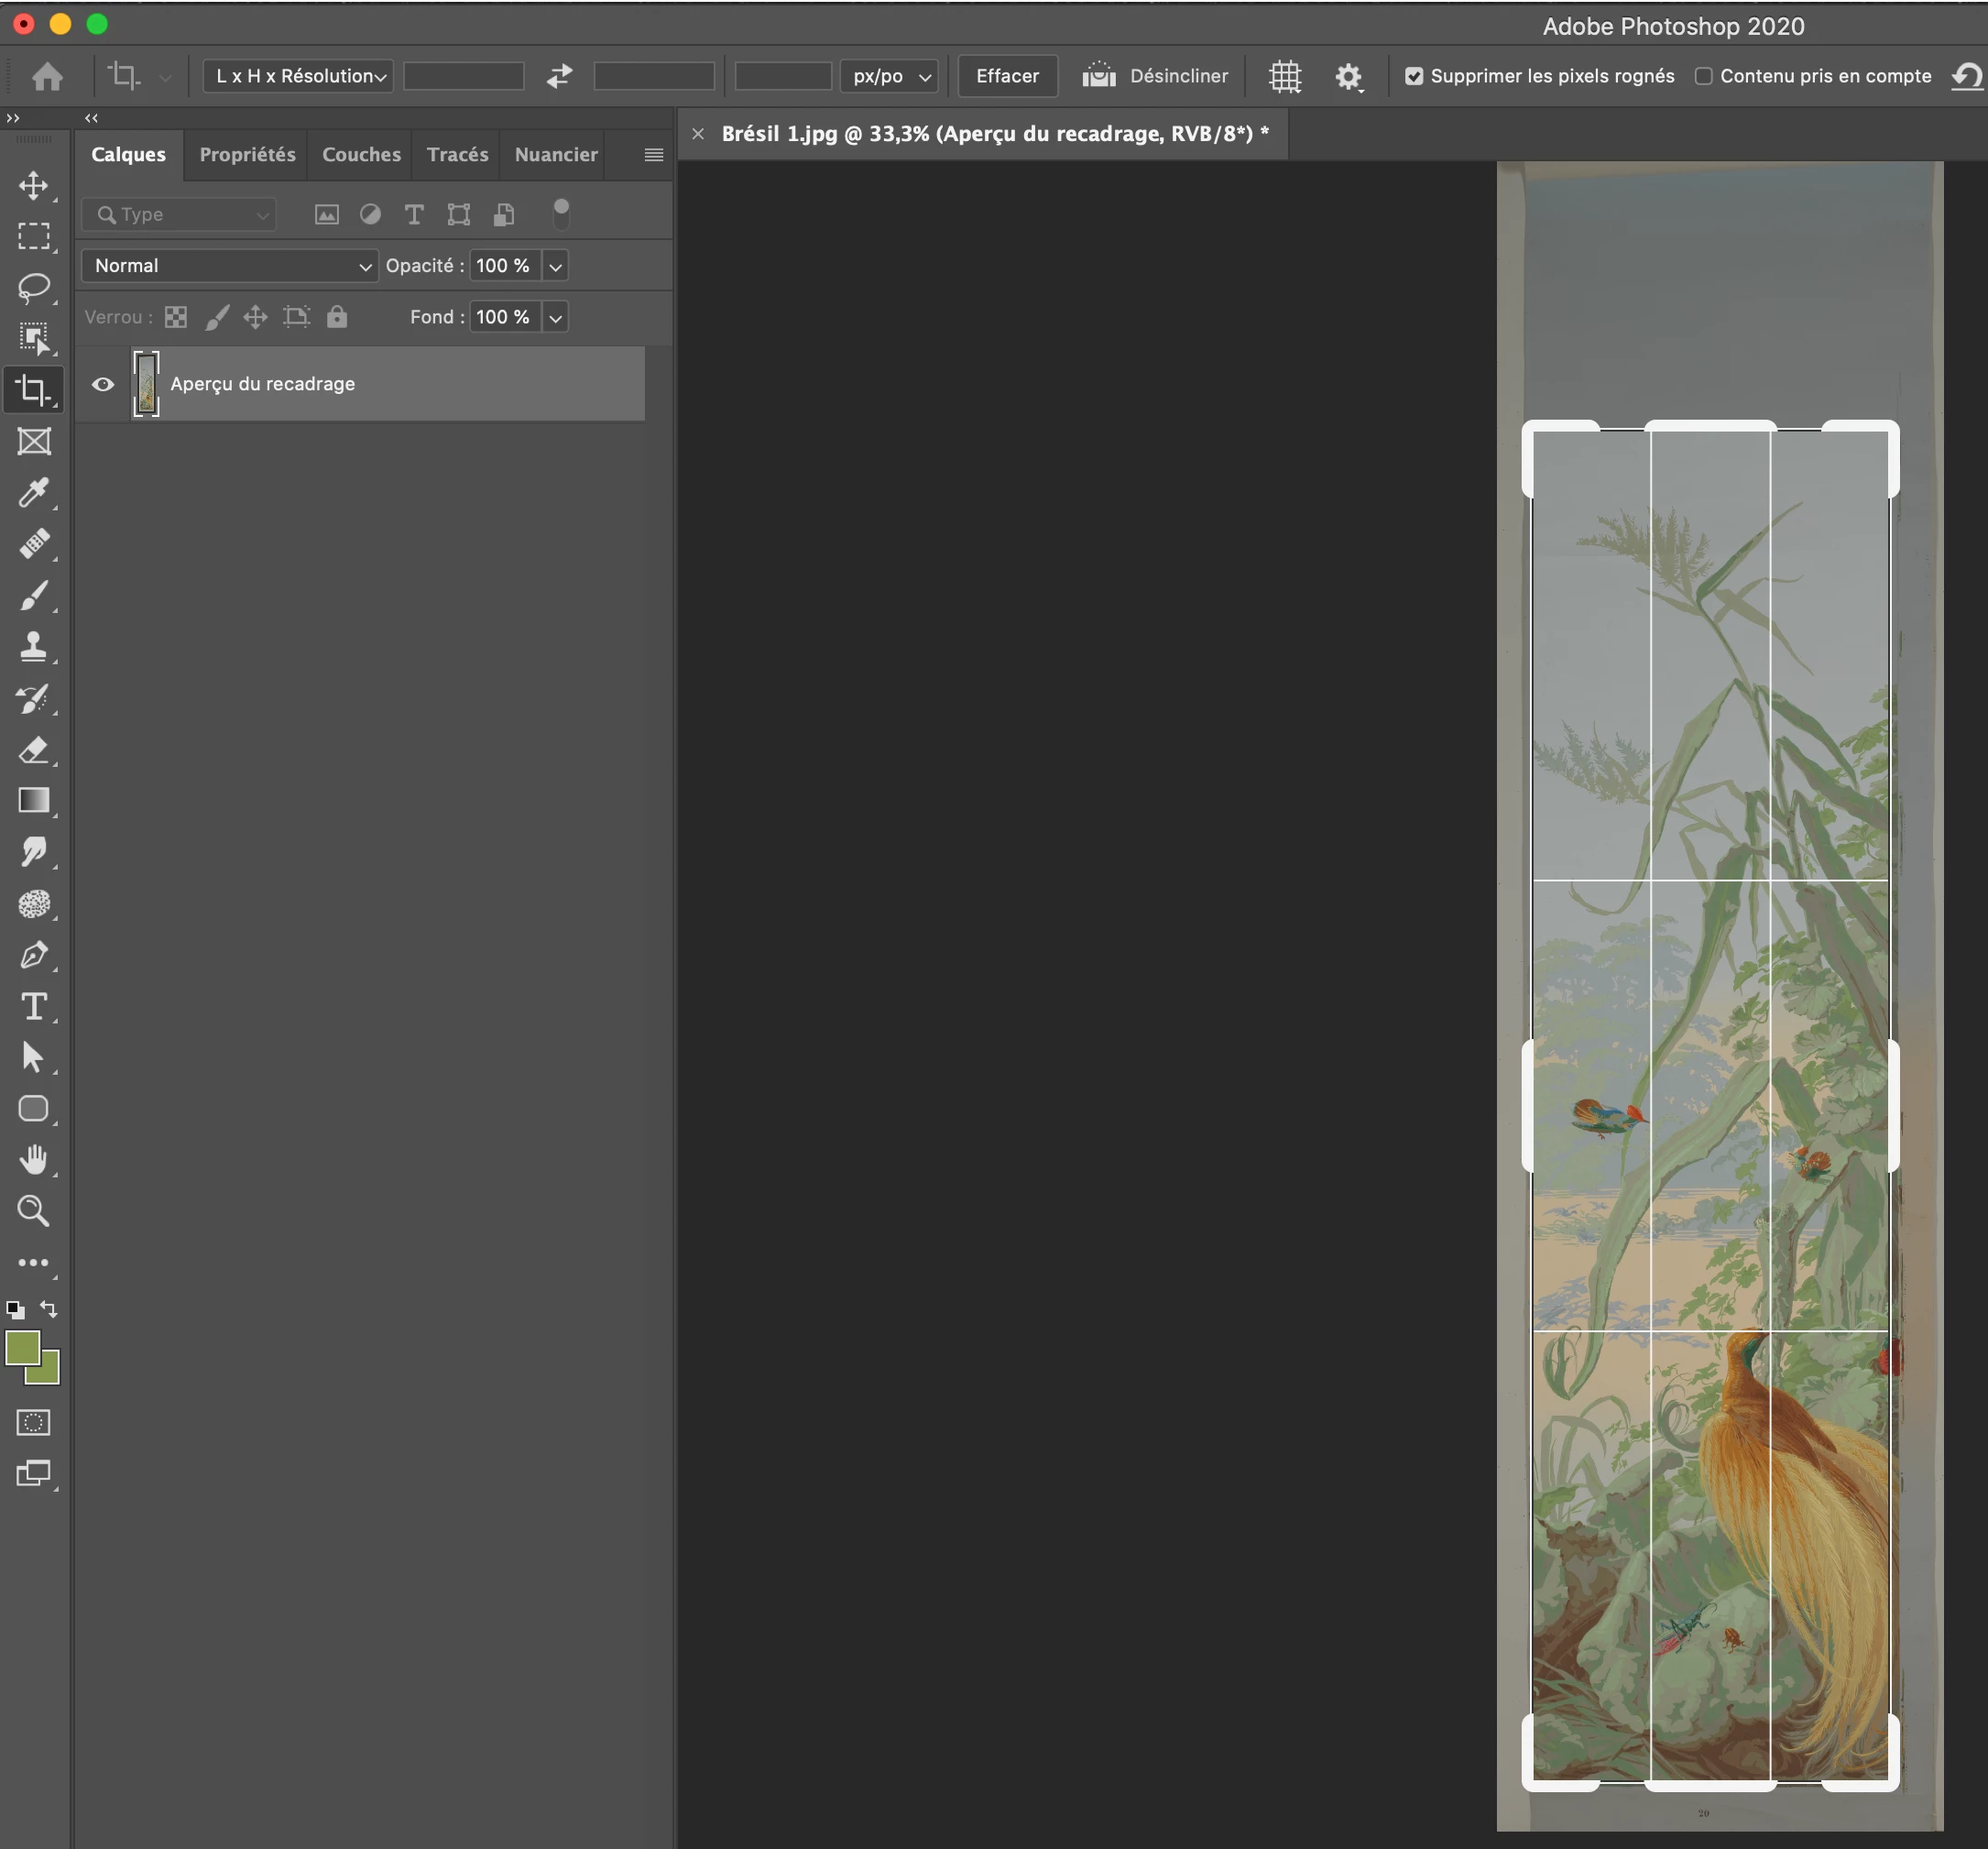
Task: Open the crop gear settings
Action: tap(1348, 76)
